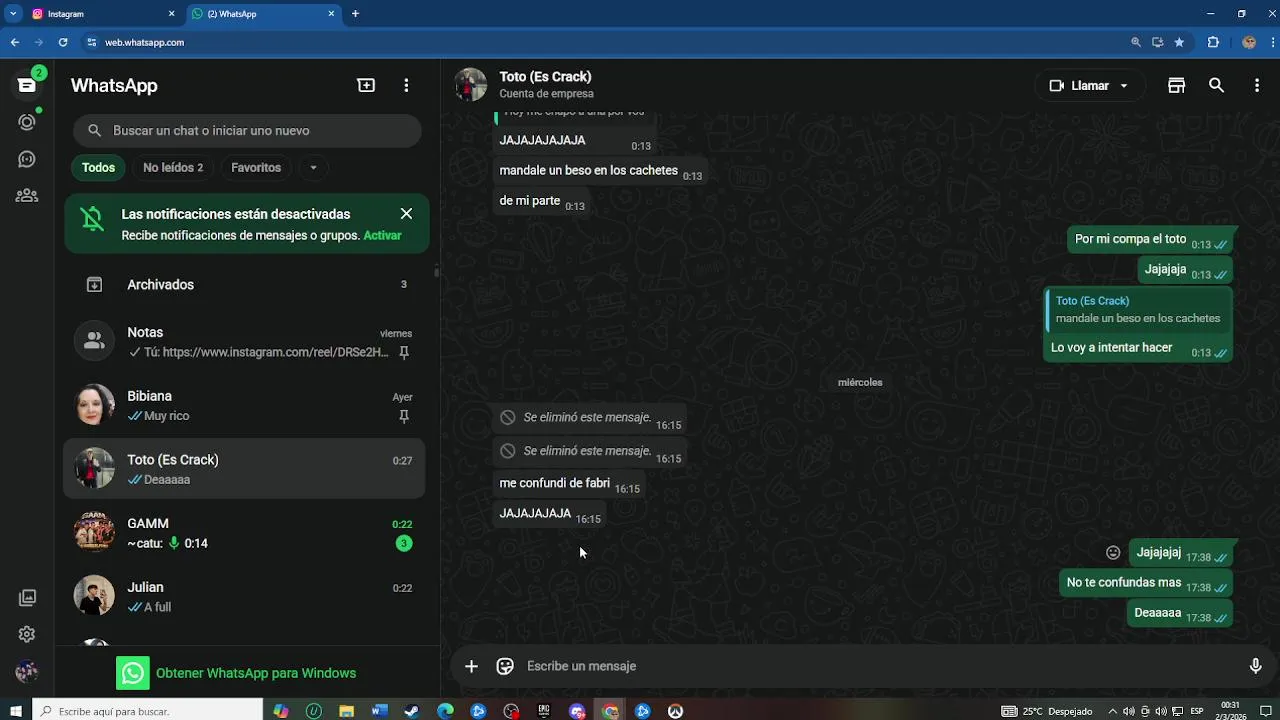This screenshot has height=720, width=1280.
Task: Focus the chat search box
Action: pos(247,131)
